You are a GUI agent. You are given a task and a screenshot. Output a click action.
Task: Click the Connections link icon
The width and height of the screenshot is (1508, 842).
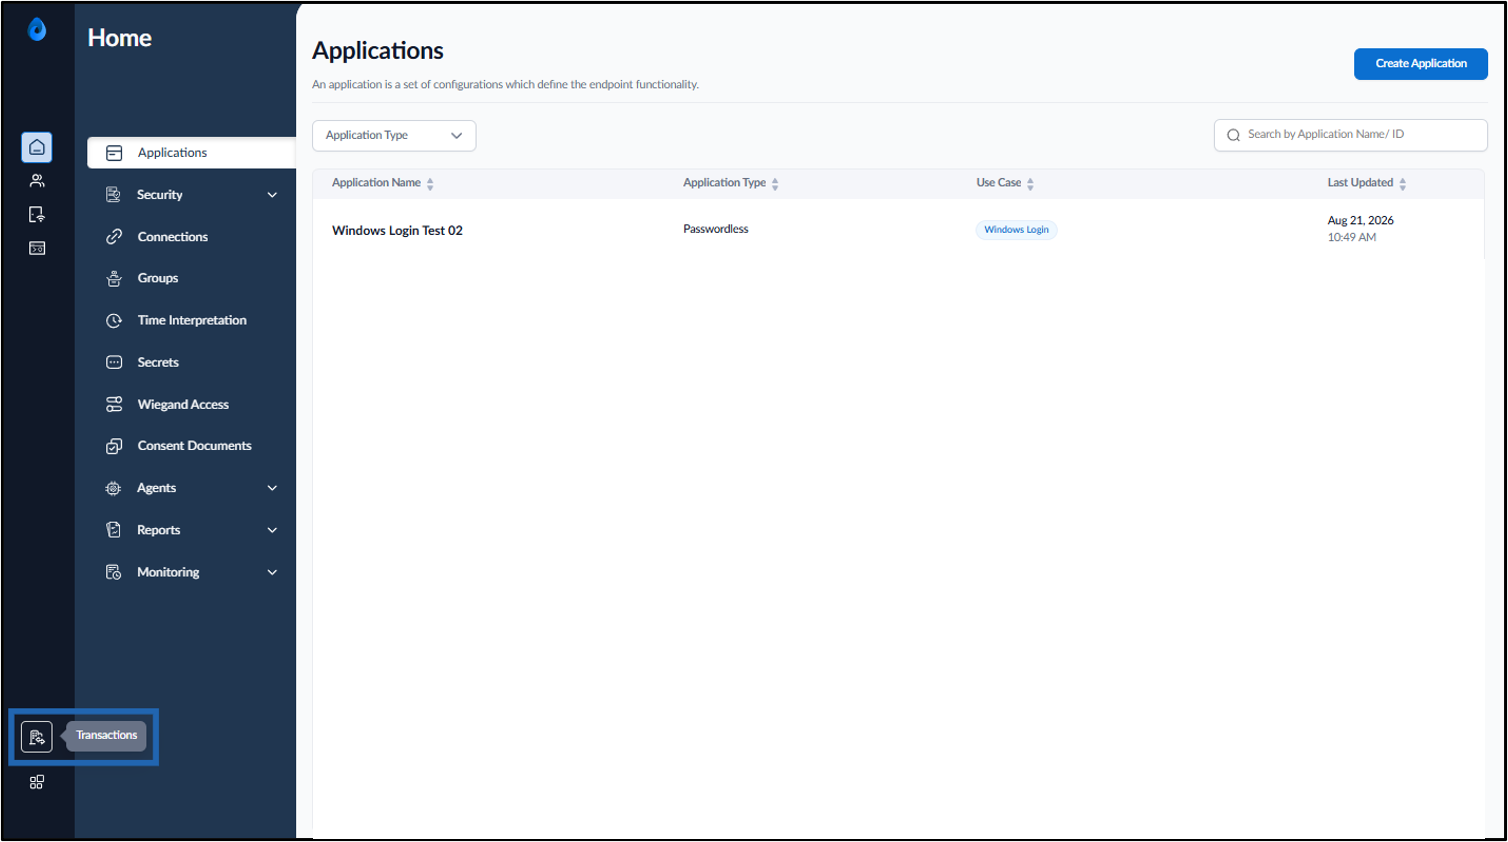[x=114, y=237]
